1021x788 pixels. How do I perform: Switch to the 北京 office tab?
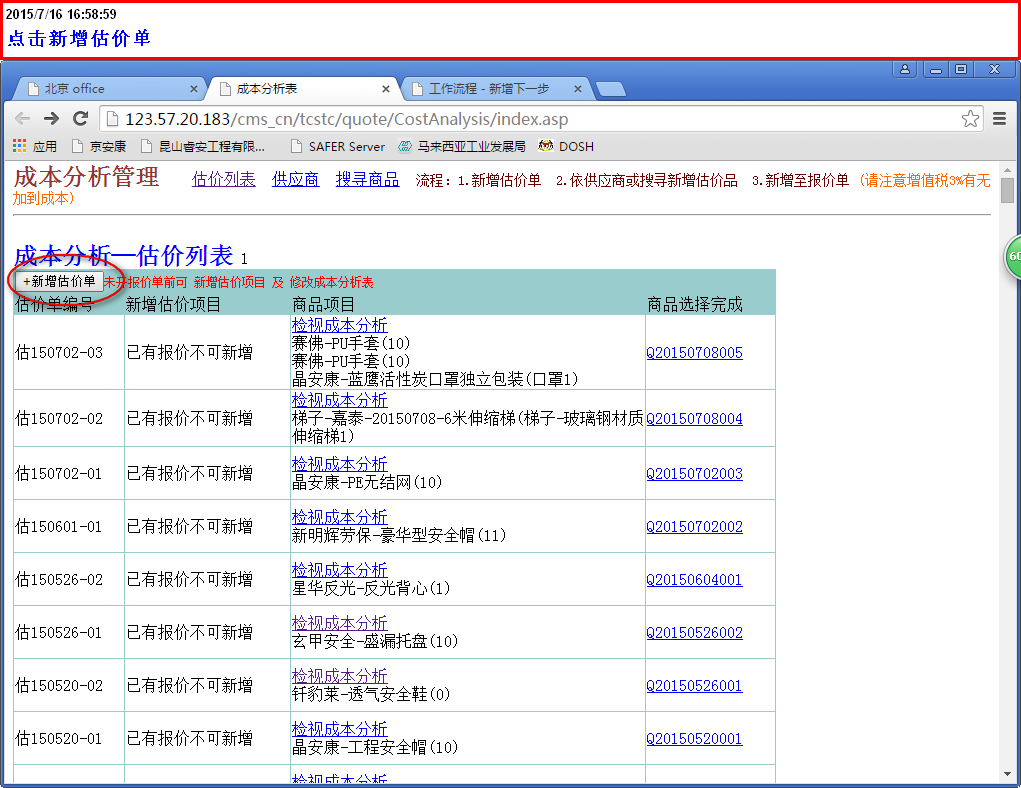[x=100, y=89]
